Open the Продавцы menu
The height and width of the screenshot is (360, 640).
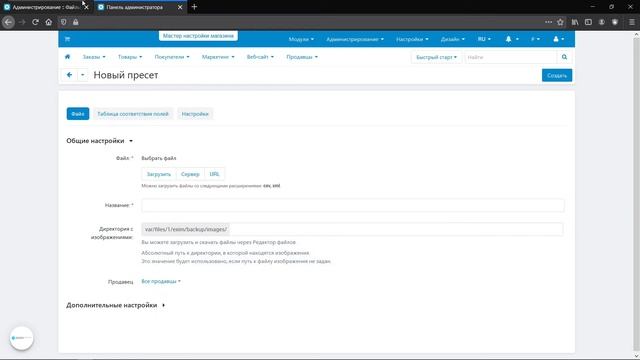[x=302, y=57]
